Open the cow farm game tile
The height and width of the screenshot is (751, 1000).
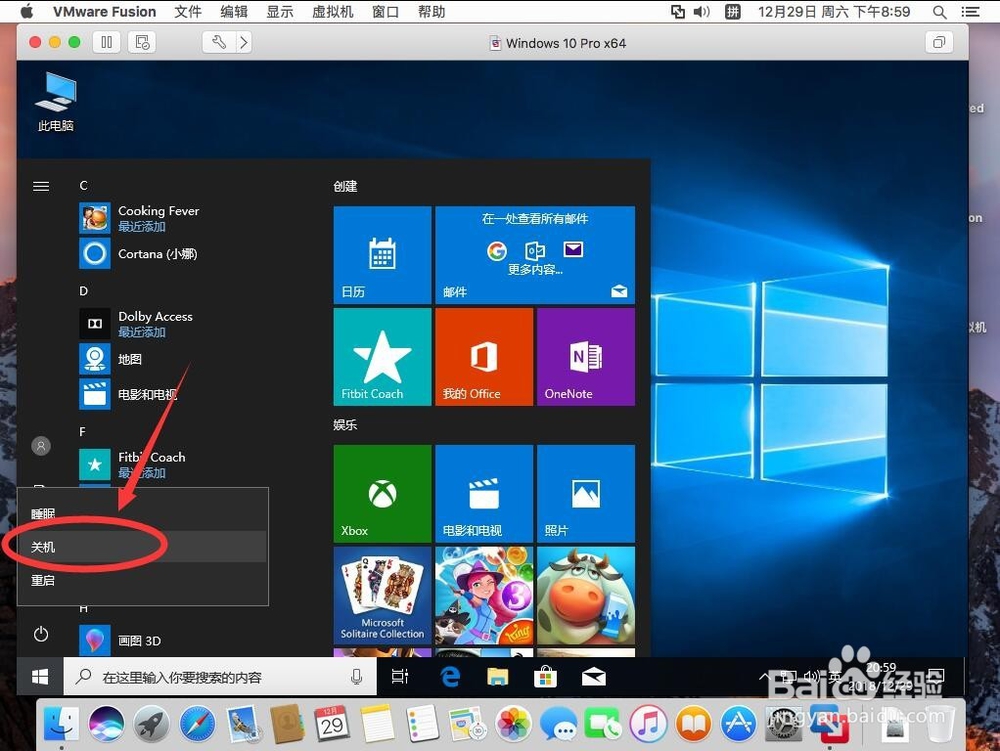click(x=586, y=595)
